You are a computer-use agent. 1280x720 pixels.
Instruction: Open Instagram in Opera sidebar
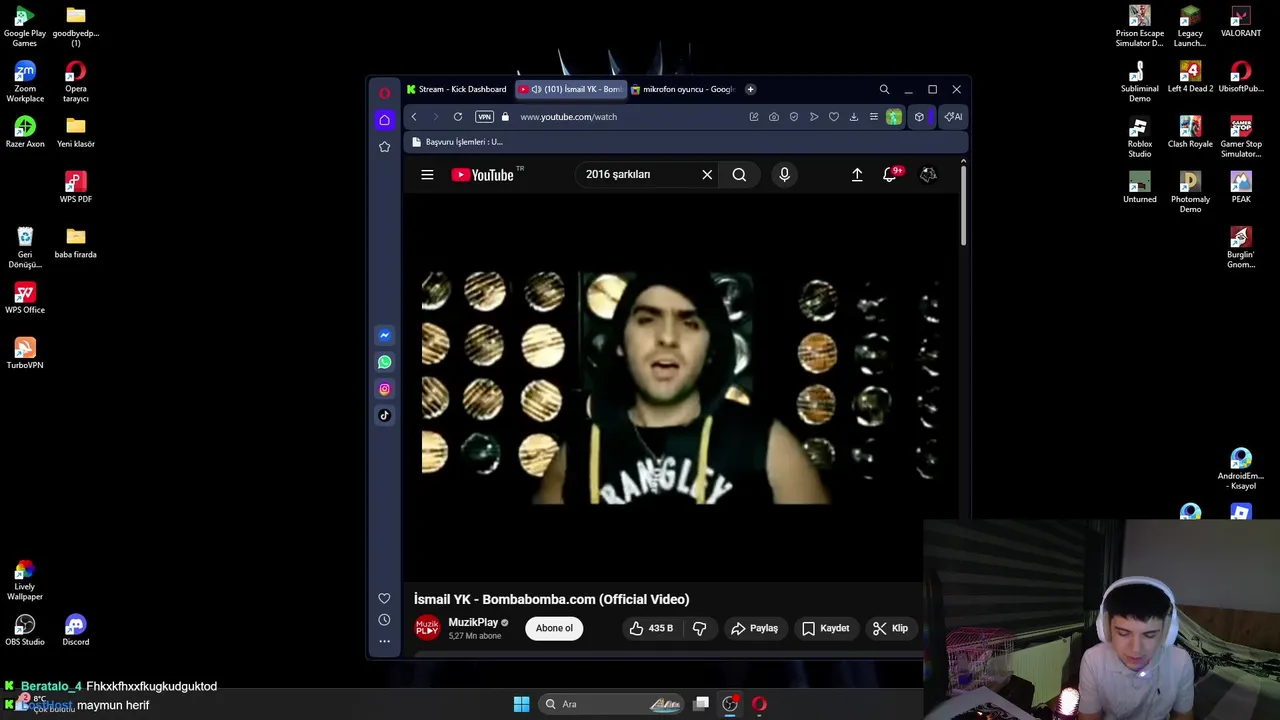pos(384,389)
